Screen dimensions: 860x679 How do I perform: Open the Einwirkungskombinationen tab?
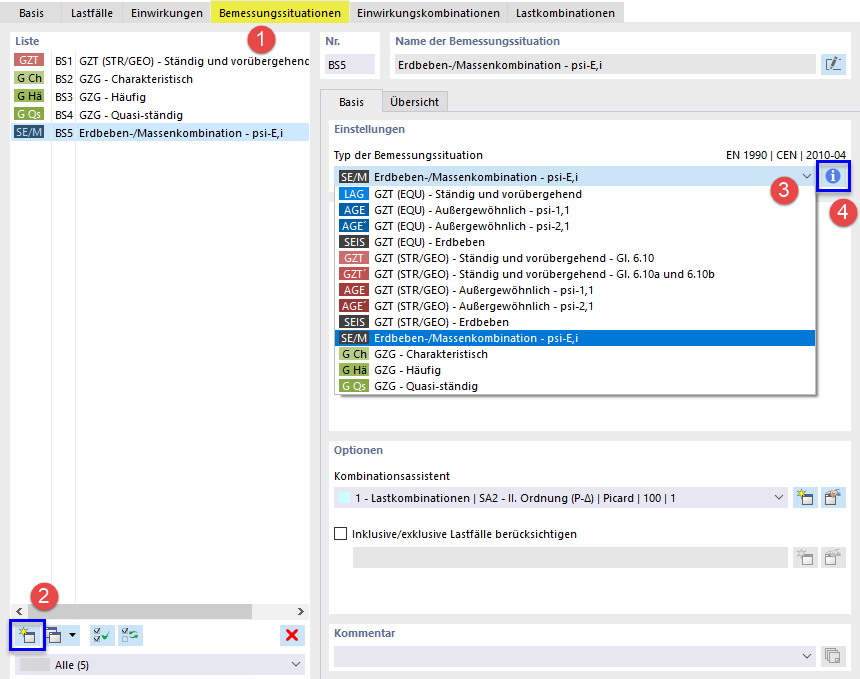click(x=428, y=13)
